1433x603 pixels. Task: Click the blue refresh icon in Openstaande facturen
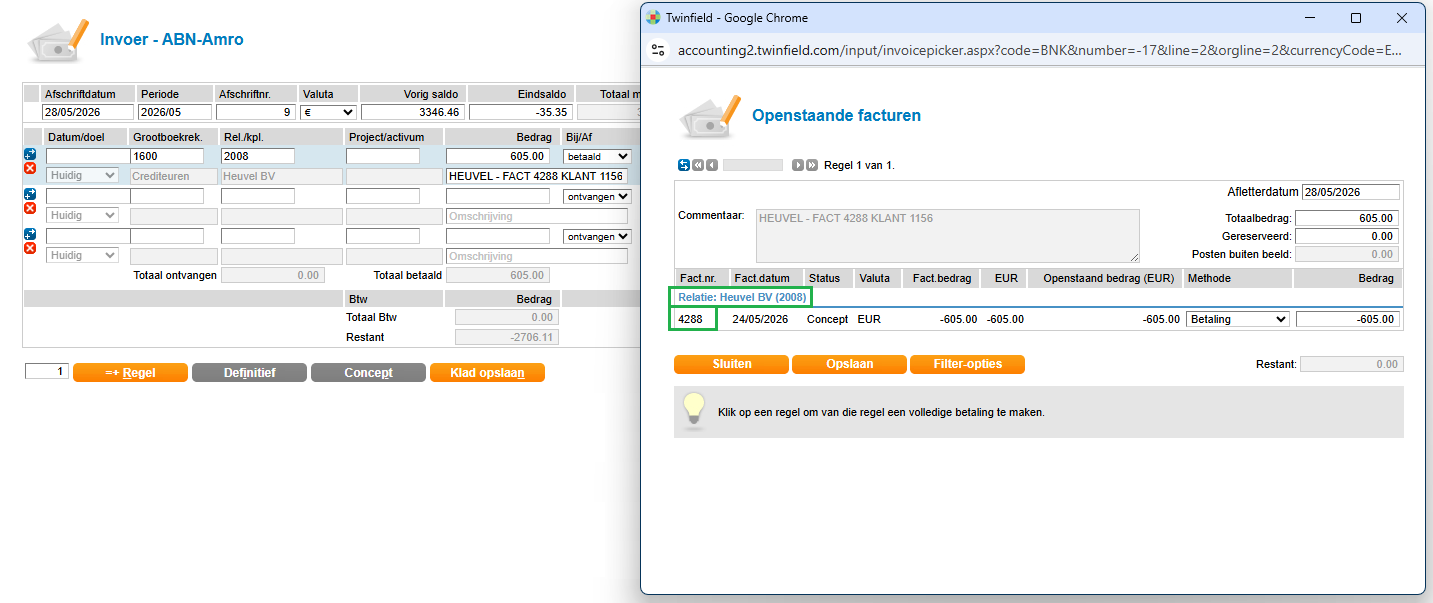(x=684, y=165)
